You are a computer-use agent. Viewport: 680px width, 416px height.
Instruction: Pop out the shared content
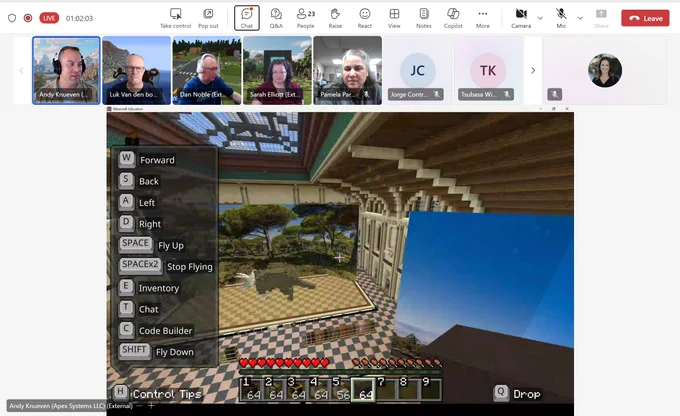[208, 18]
